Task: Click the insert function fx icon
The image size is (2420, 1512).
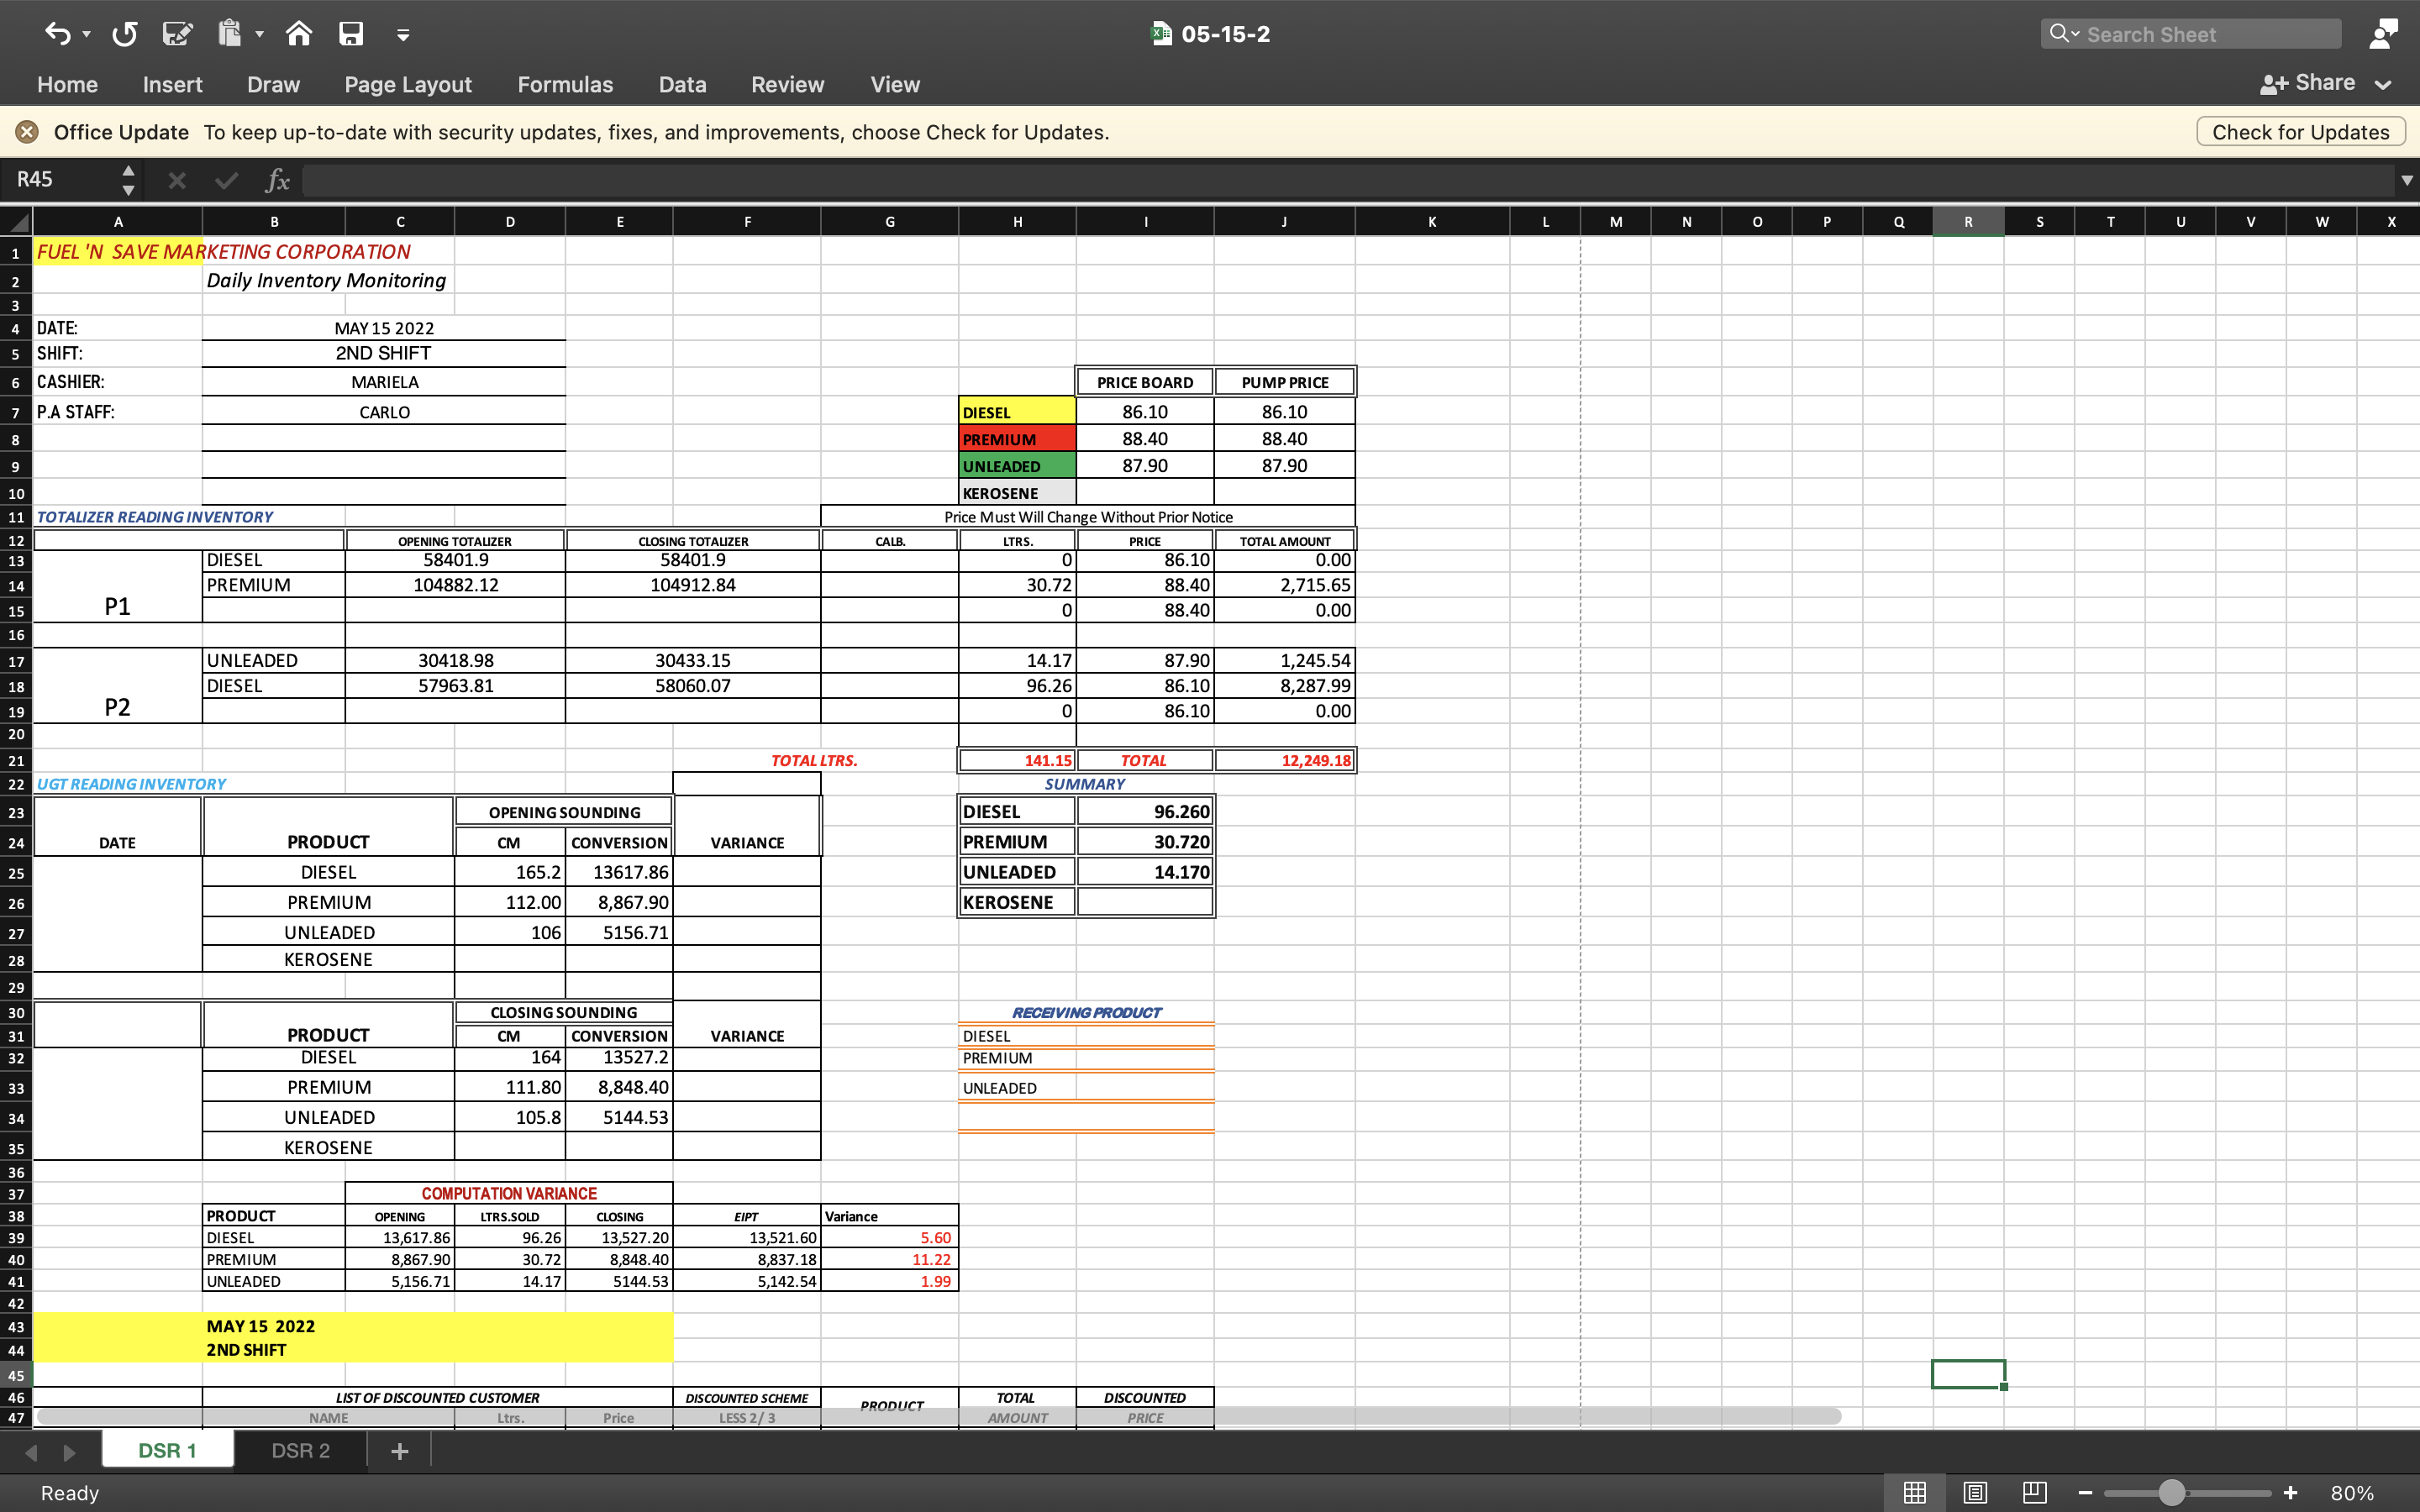Action: click(x=277, y=180)
